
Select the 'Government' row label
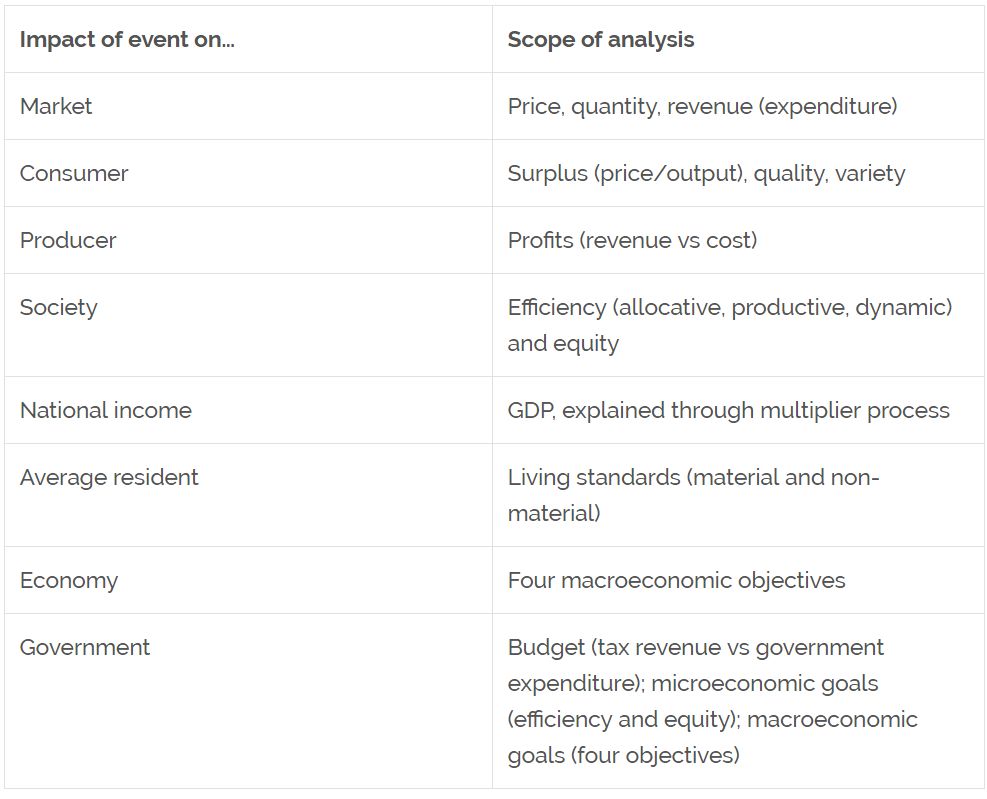[85, 647]
